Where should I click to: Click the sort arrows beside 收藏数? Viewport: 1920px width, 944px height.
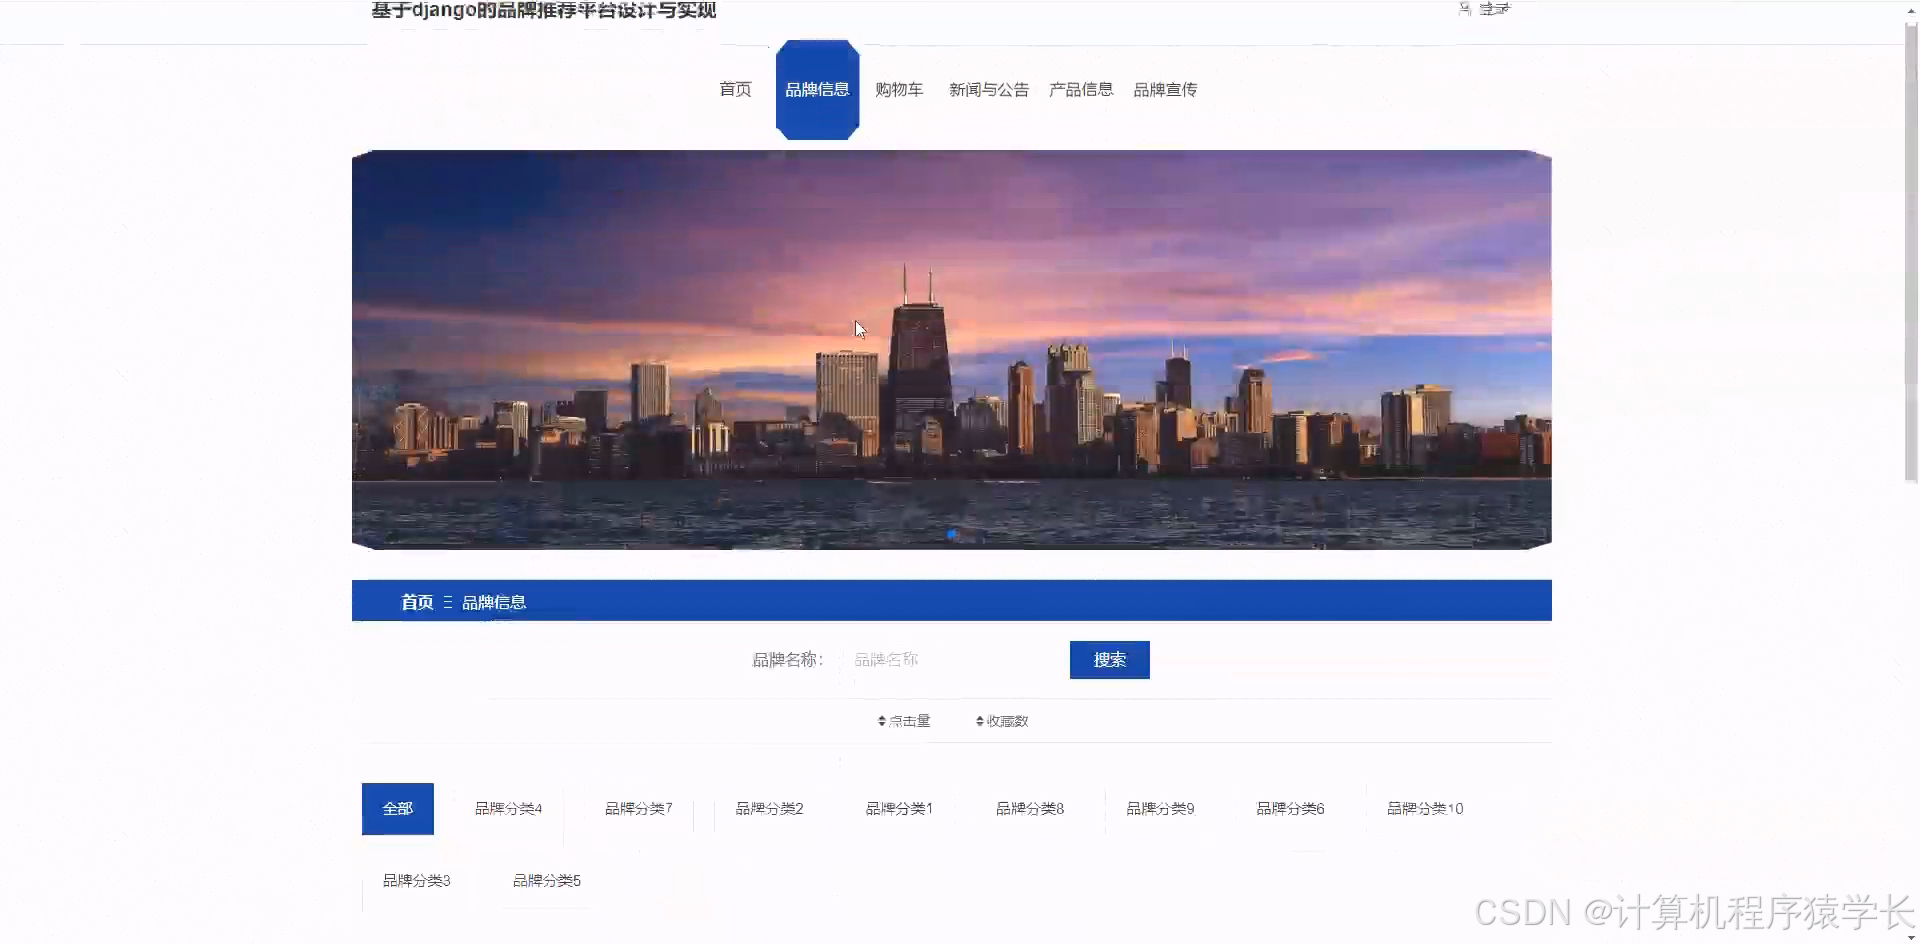pos(977,720)
